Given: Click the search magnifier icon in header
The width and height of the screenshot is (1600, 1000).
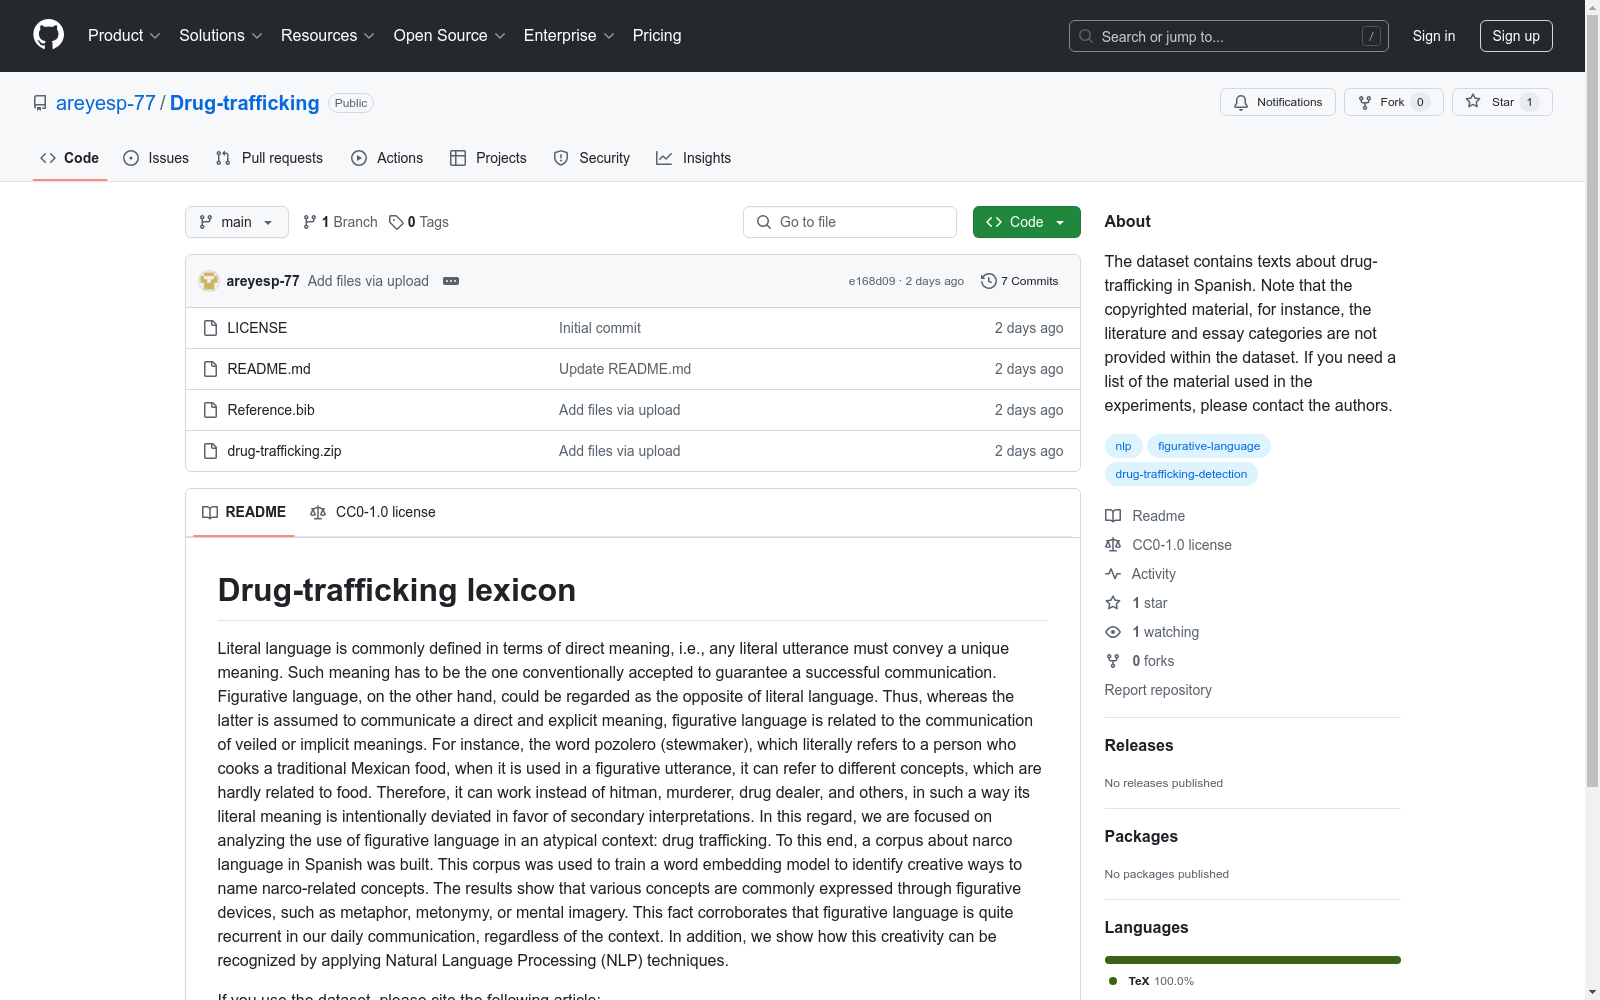Looking at the screenshot, I should tap(1086, 36).
